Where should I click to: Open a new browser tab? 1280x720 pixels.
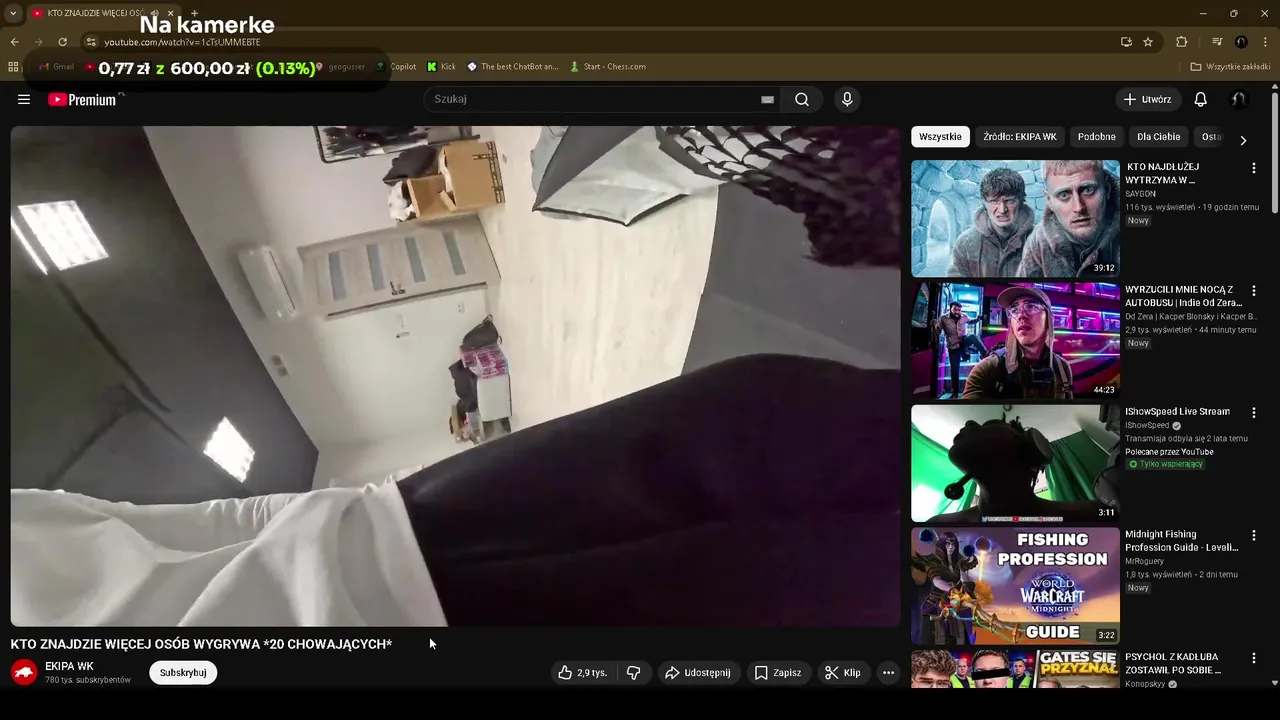pos(195,13)
